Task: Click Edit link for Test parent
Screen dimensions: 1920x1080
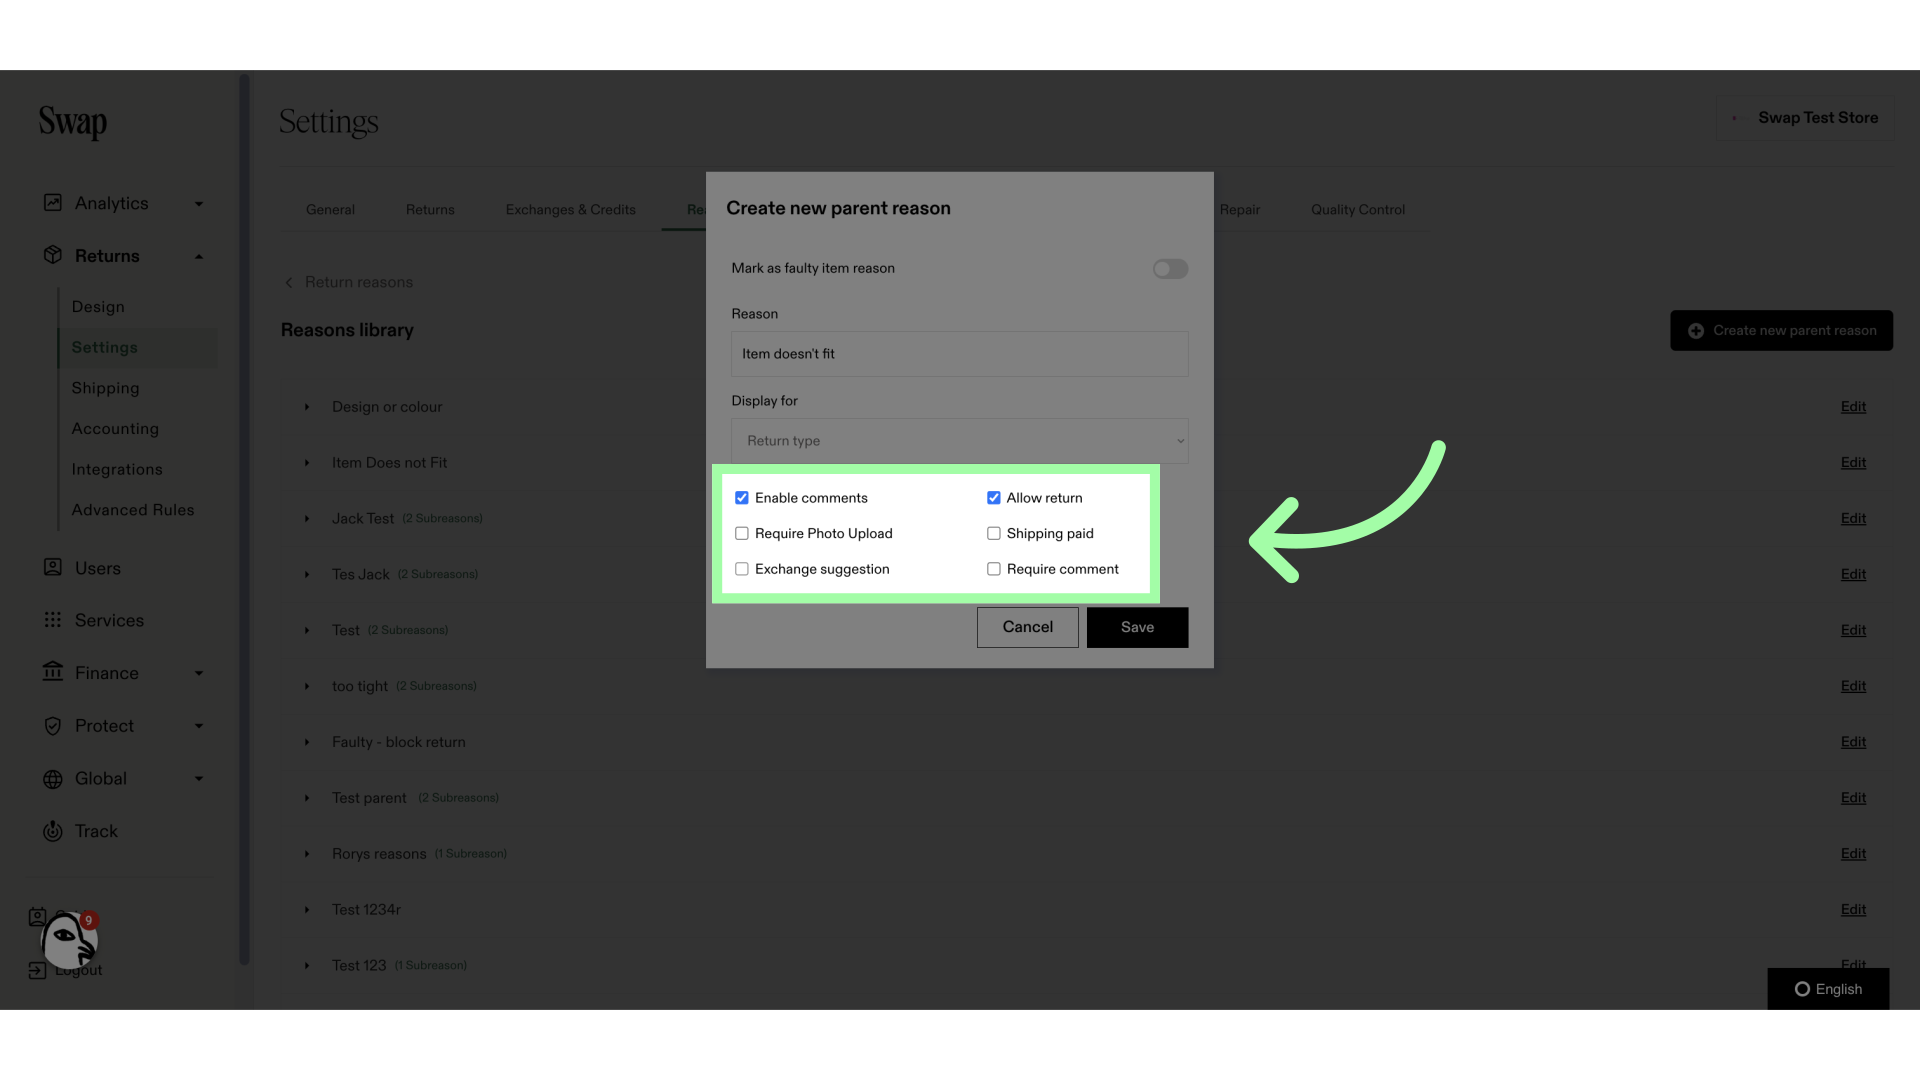Action: coord(1853,798)
